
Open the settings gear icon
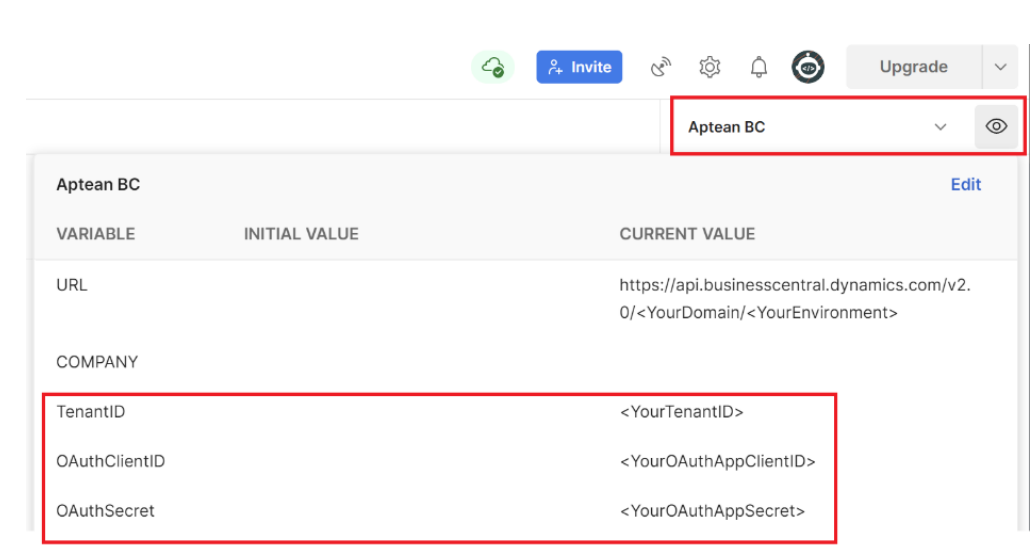[x=710, y=67]
